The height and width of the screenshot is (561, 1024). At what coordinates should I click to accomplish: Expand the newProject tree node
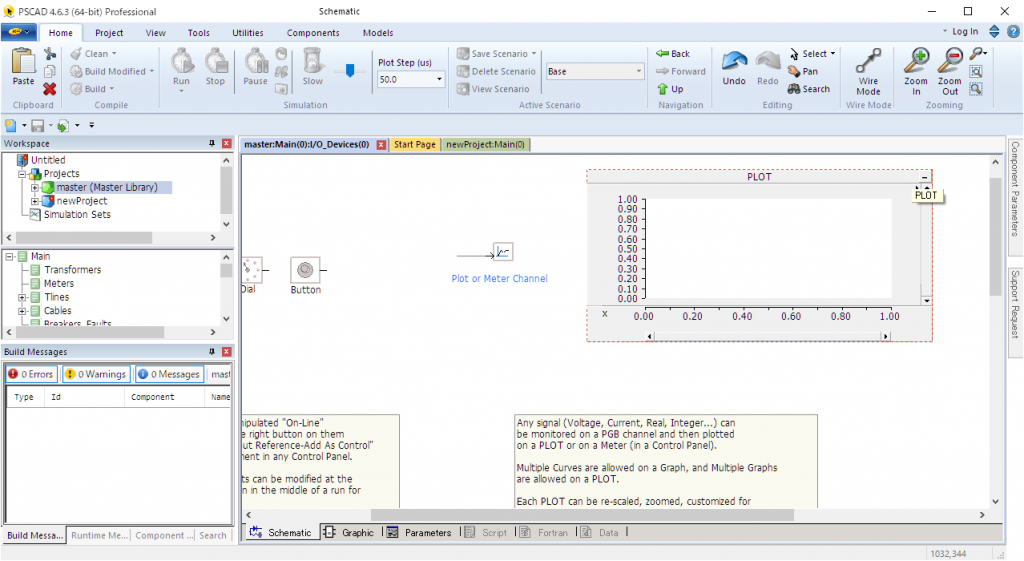[35, 201]
